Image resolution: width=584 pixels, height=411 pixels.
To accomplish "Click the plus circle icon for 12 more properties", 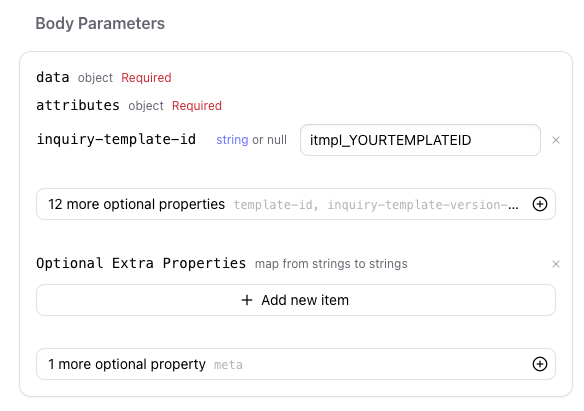I will click(540, 204).
